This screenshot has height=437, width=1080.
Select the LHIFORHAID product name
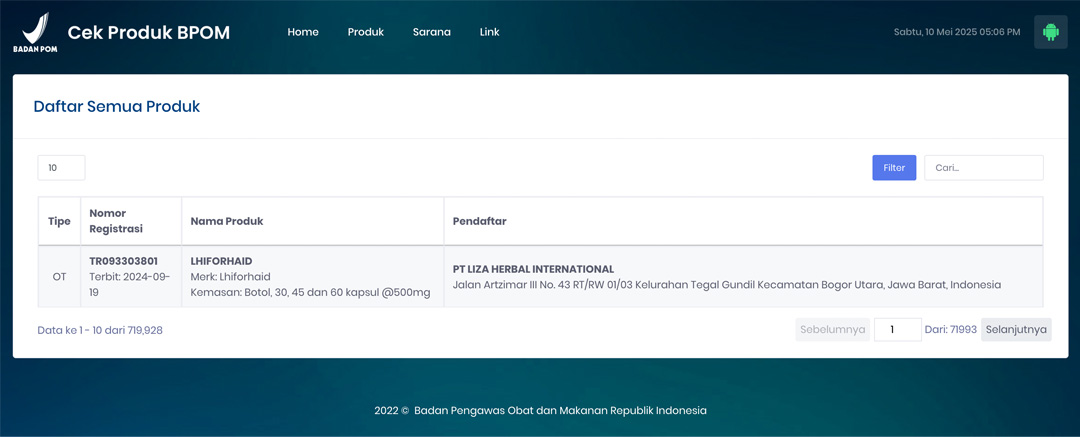221,261
